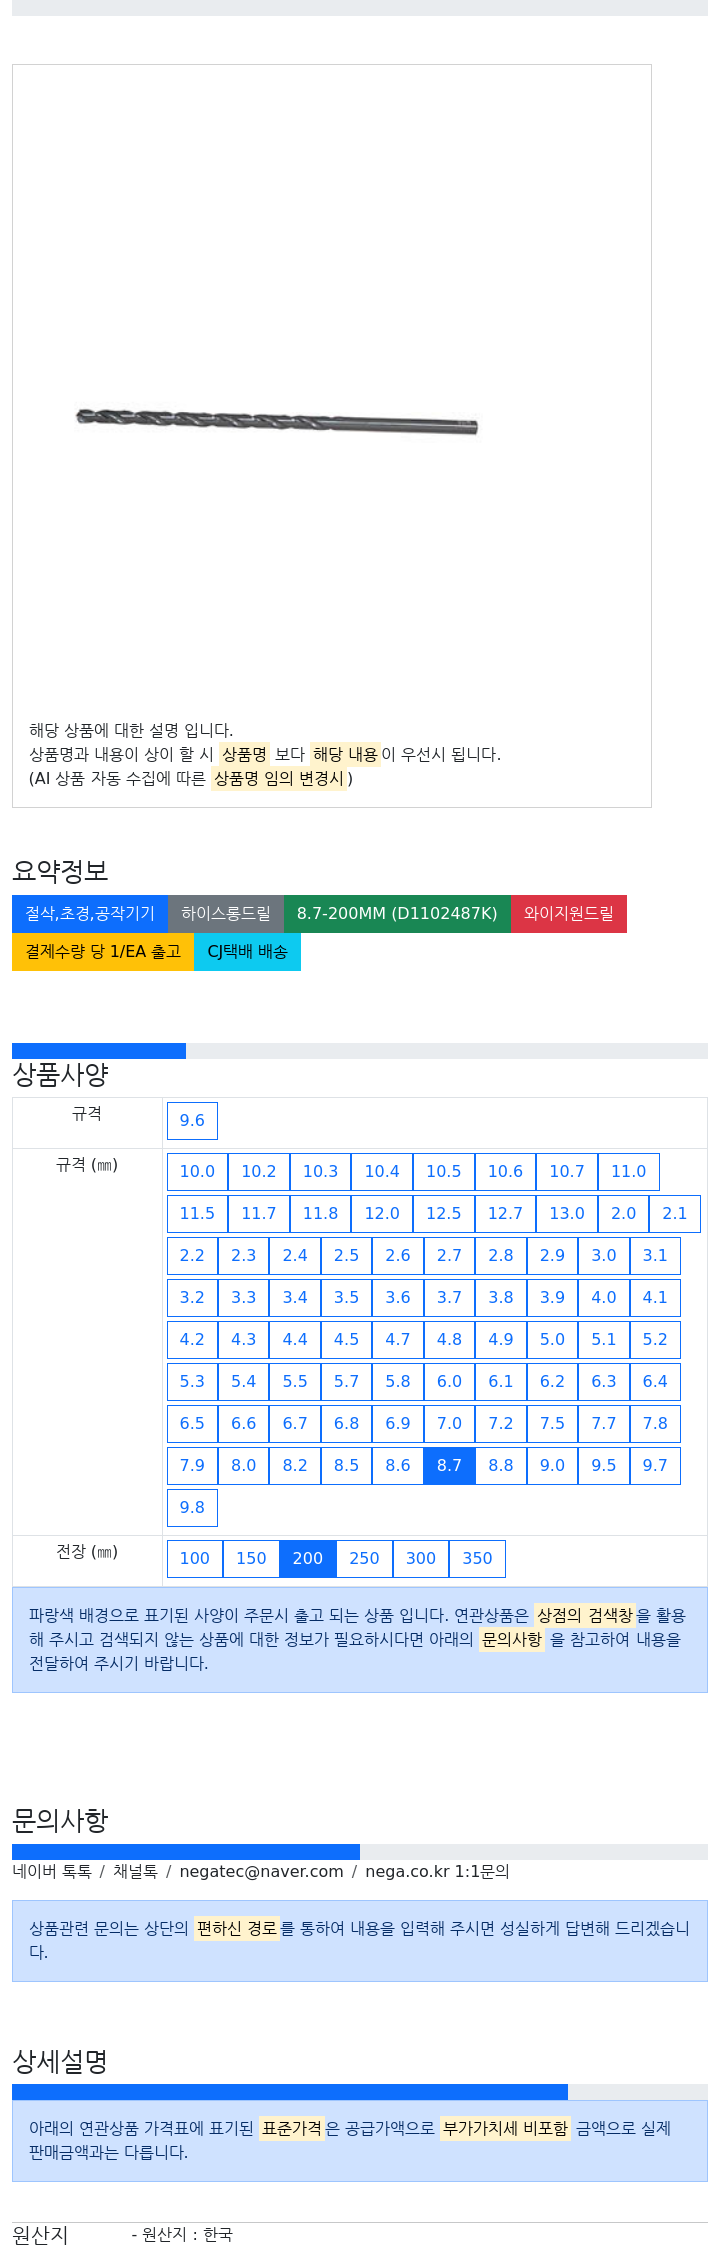Open the drill bit product image

(277, 421)
